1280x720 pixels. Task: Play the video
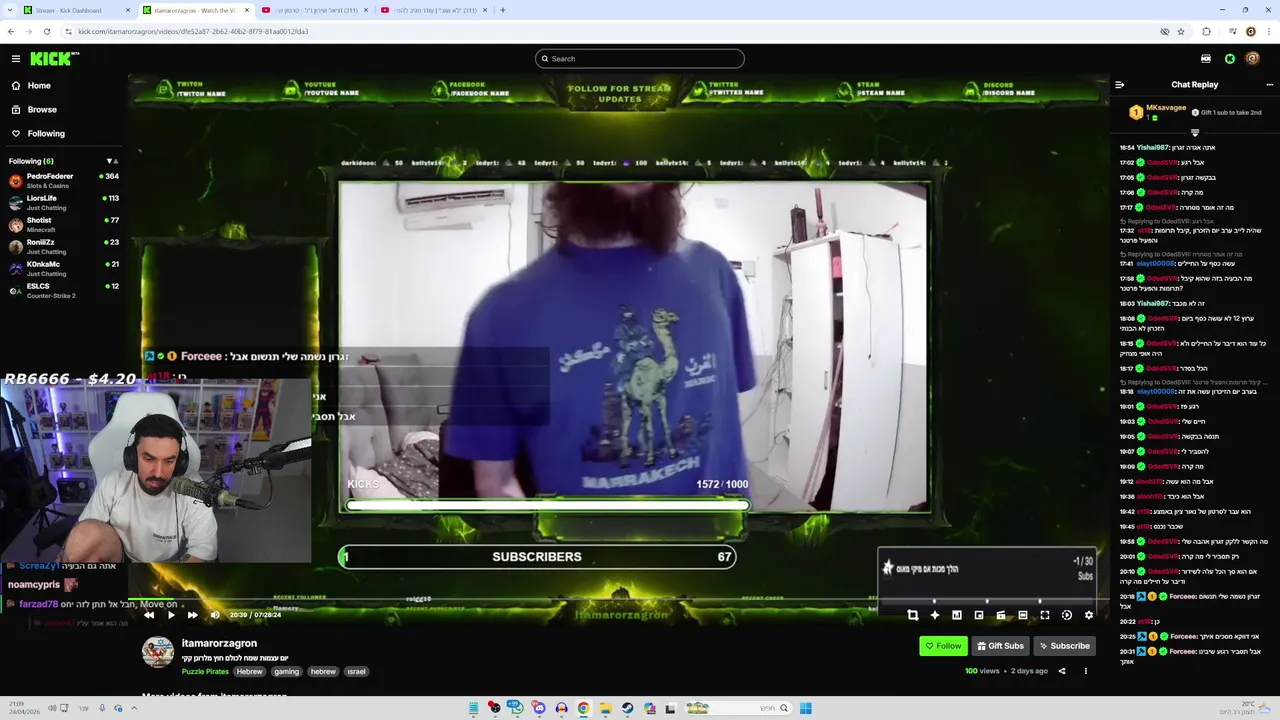coord(171,615)
